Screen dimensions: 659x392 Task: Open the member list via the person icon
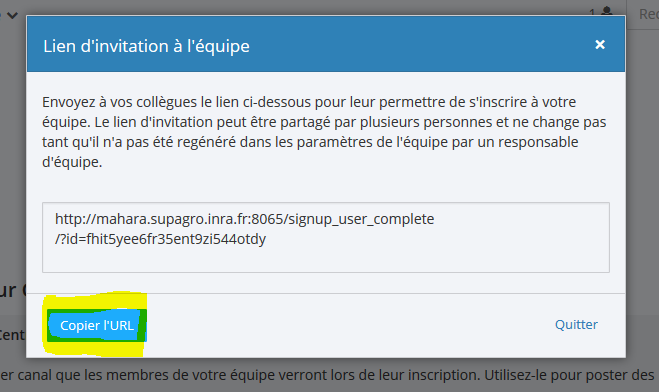(x=606, y=11)
